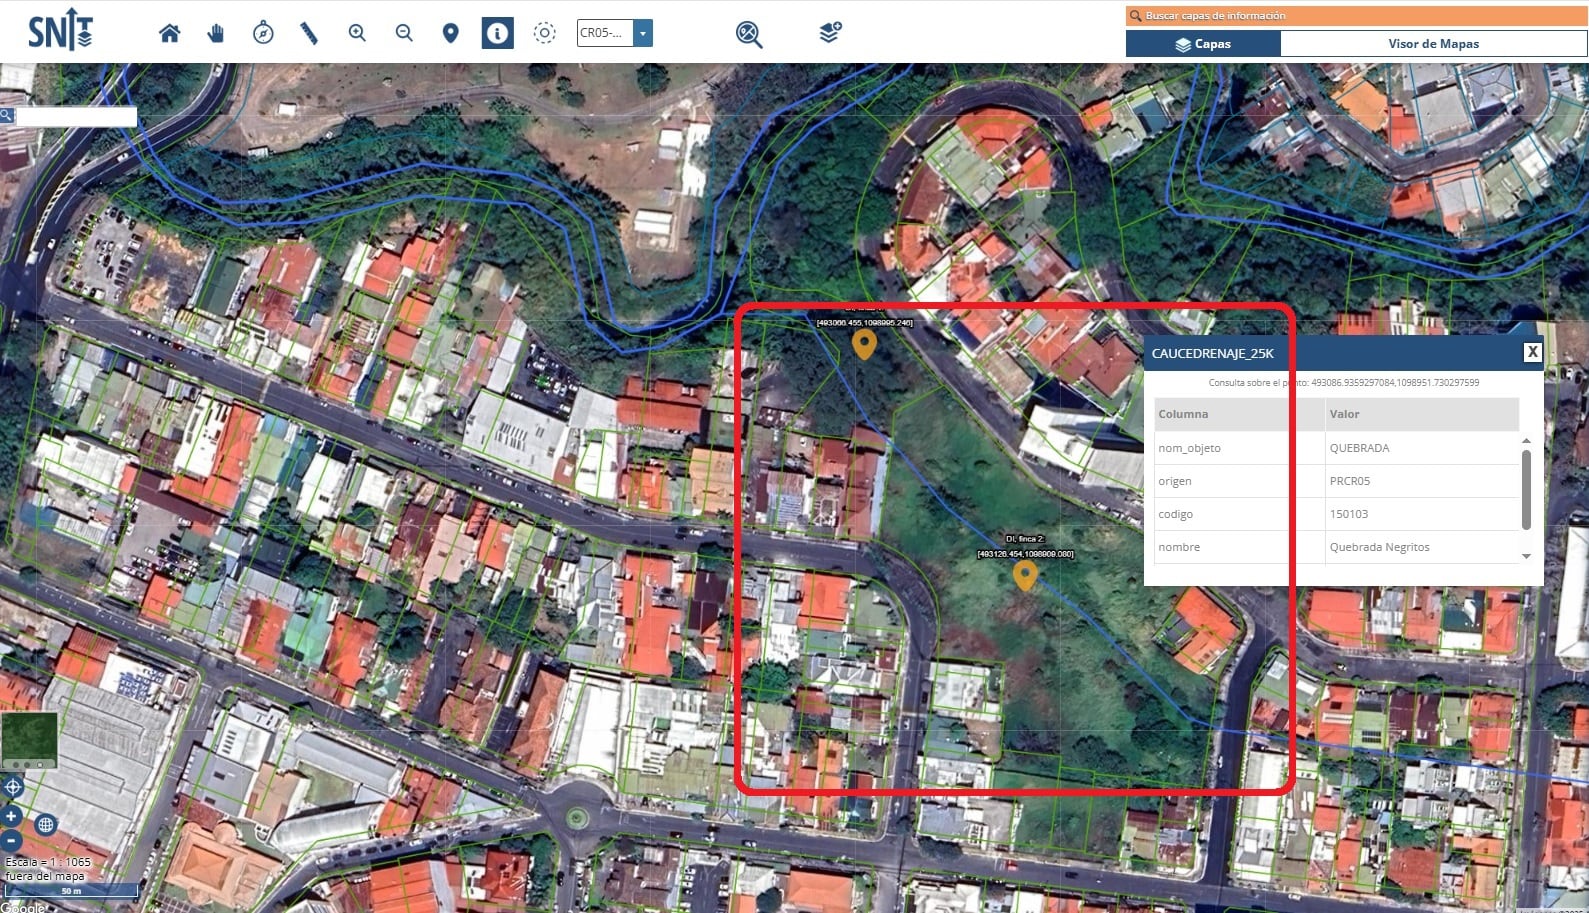Click the map minus zoom button
Viewport: 1589px width, 913px height.
point(11,839)
